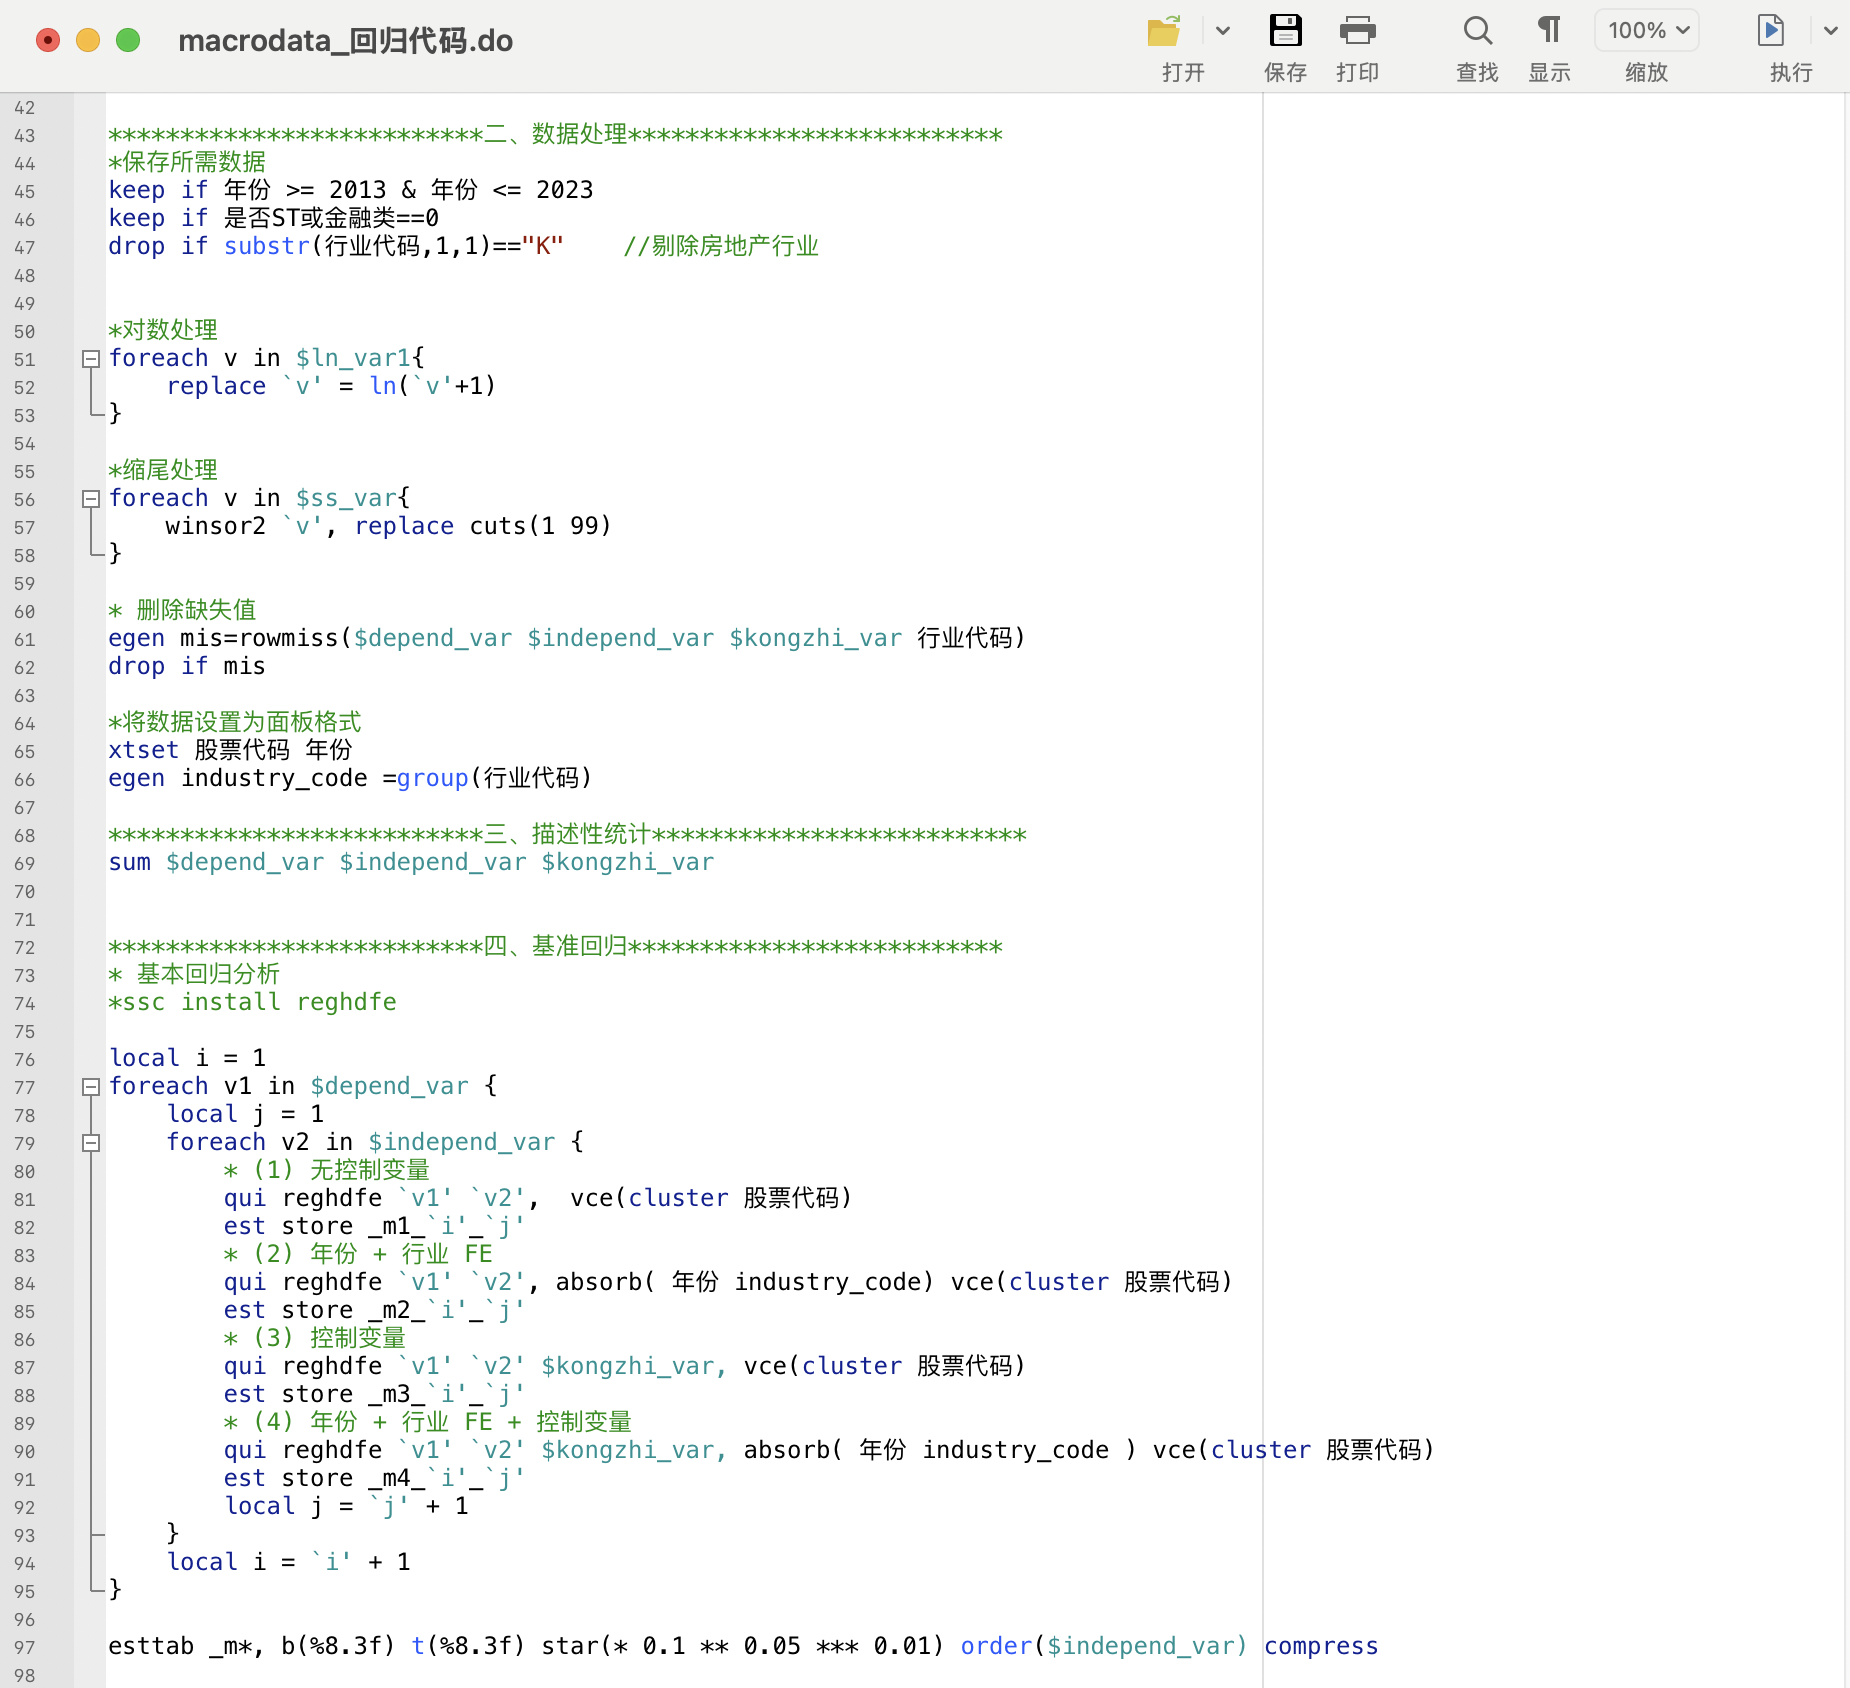This screenshot has height=1688, width=1850.
Task: Collapse the outer foreach v1 loop at line 77
Action: (x=91, y=1087)
